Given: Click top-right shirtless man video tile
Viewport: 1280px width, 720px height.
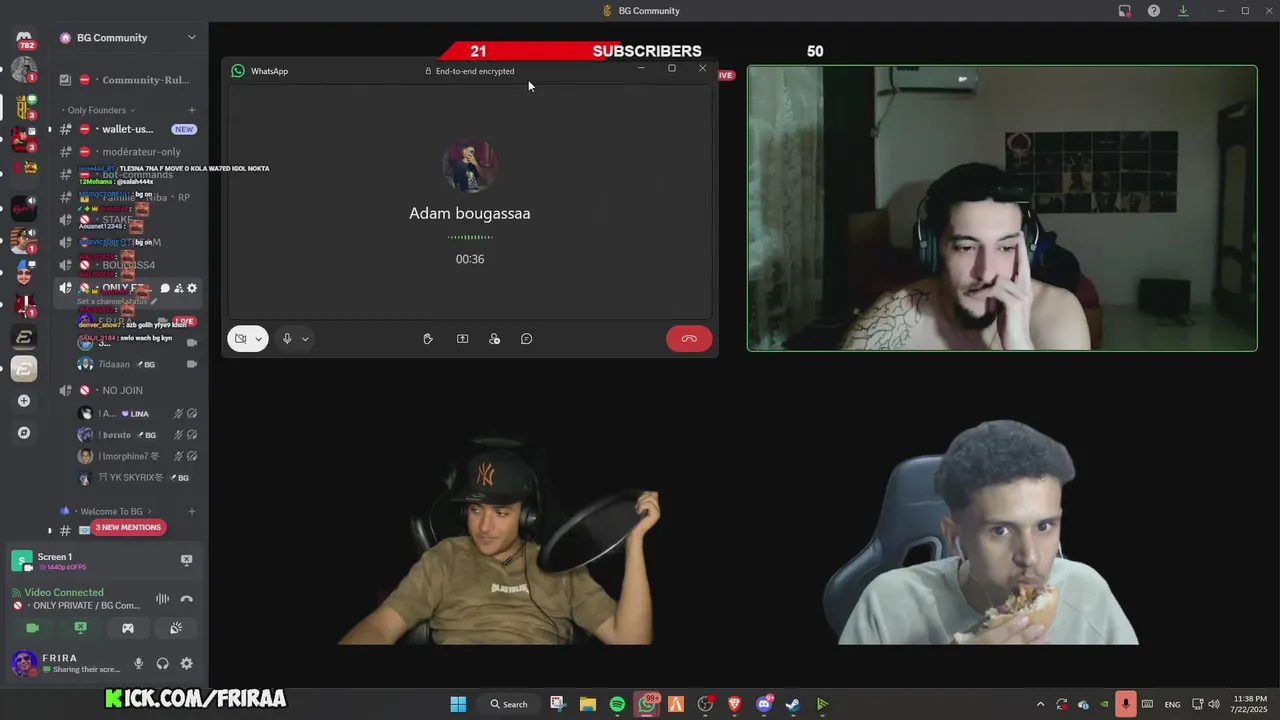Looking at the screenshot, I should pyautogui.click(x=1002, y=208).
